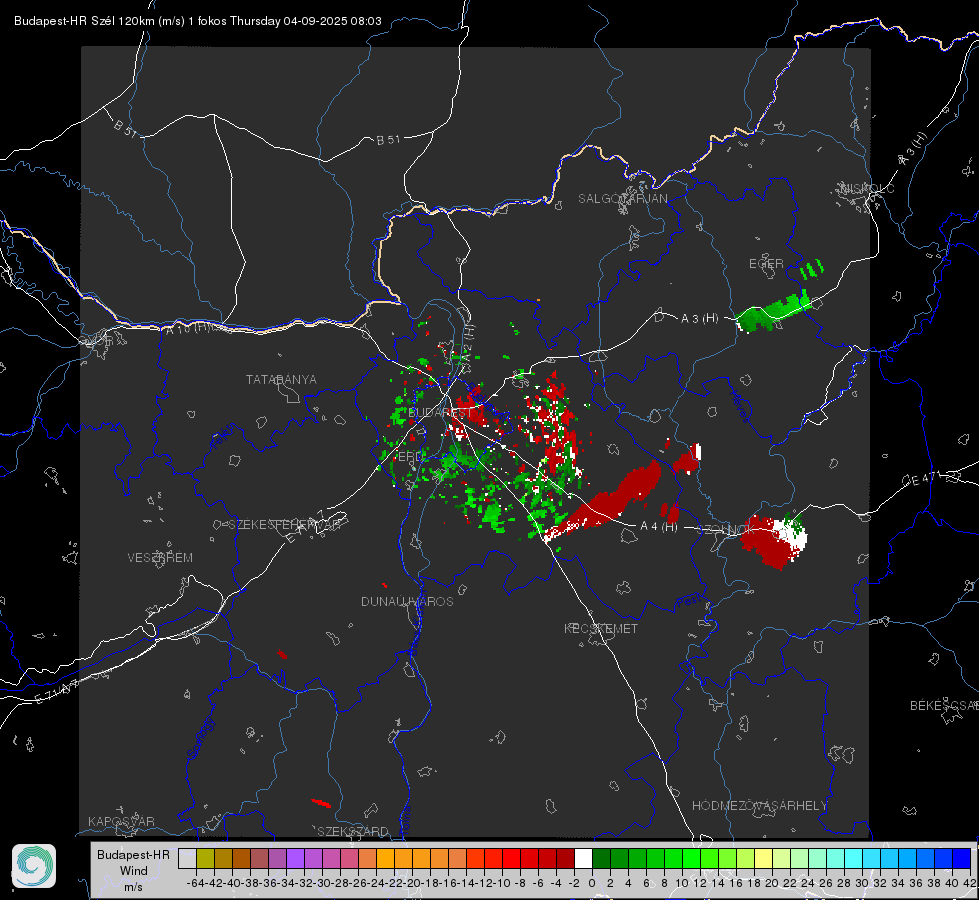Pick the light gray first legend swatch
The width and height of the screenshot is (979, 900).
pyautogui.click(x=187, y=859)
